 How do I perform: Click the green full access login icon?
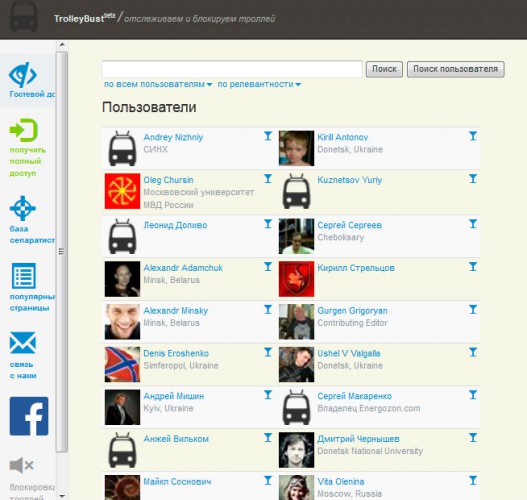(x=24, y=130)
